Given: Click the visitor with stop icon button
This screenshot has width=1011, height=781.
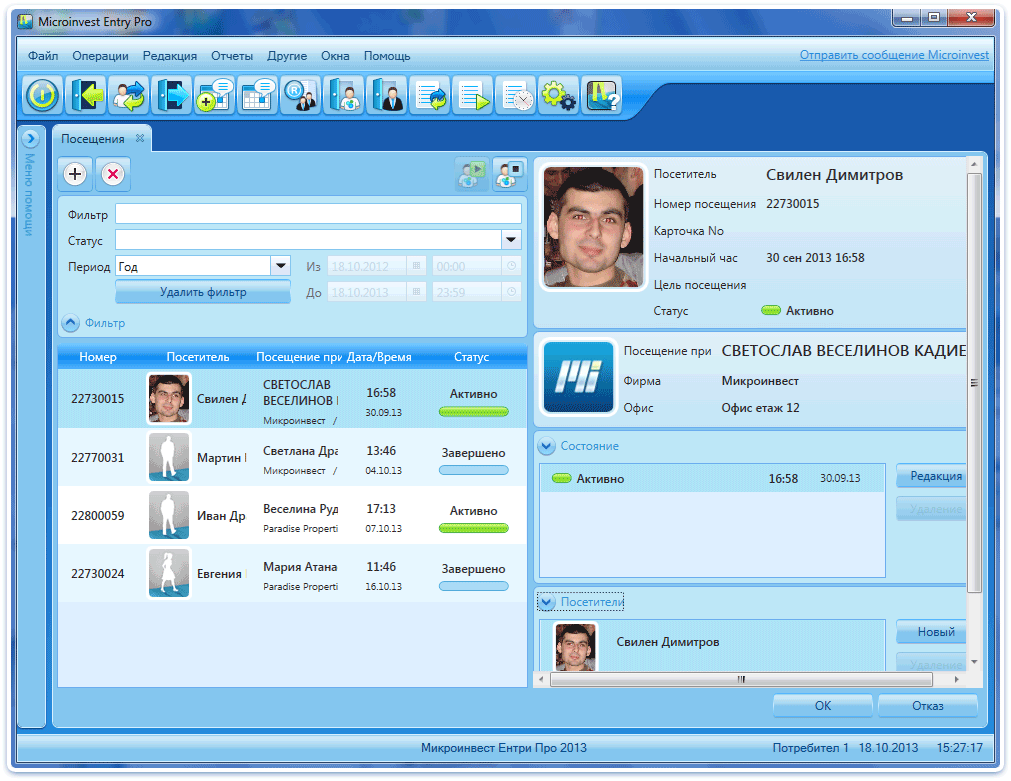Looking at the screenshot, I should pos(509,174).
